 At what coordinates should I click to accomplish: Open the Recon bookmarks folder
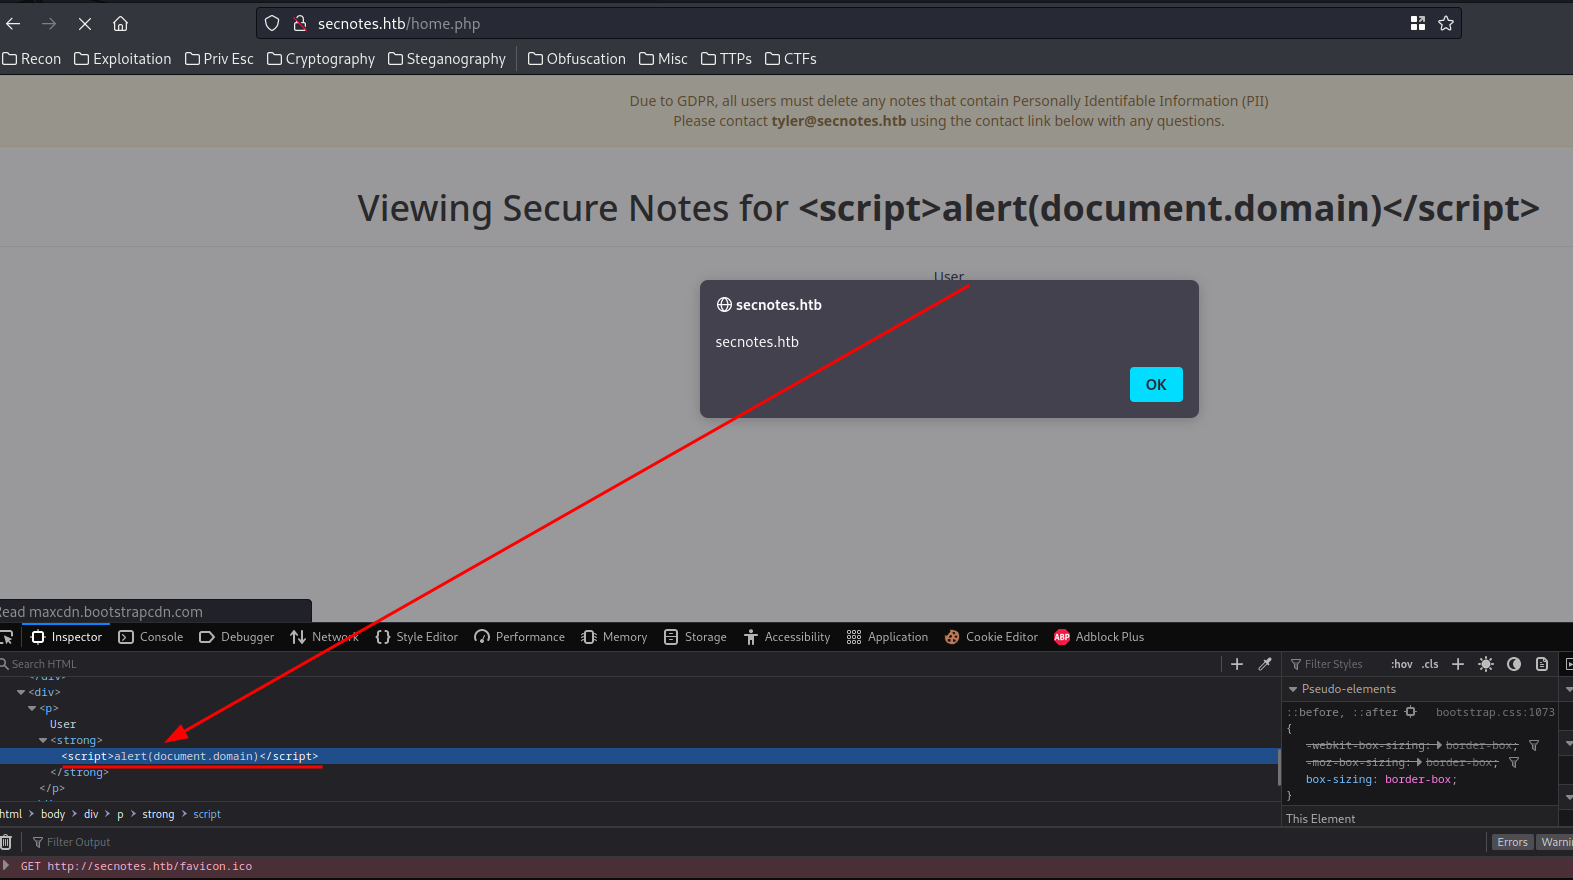coord(32,59)
